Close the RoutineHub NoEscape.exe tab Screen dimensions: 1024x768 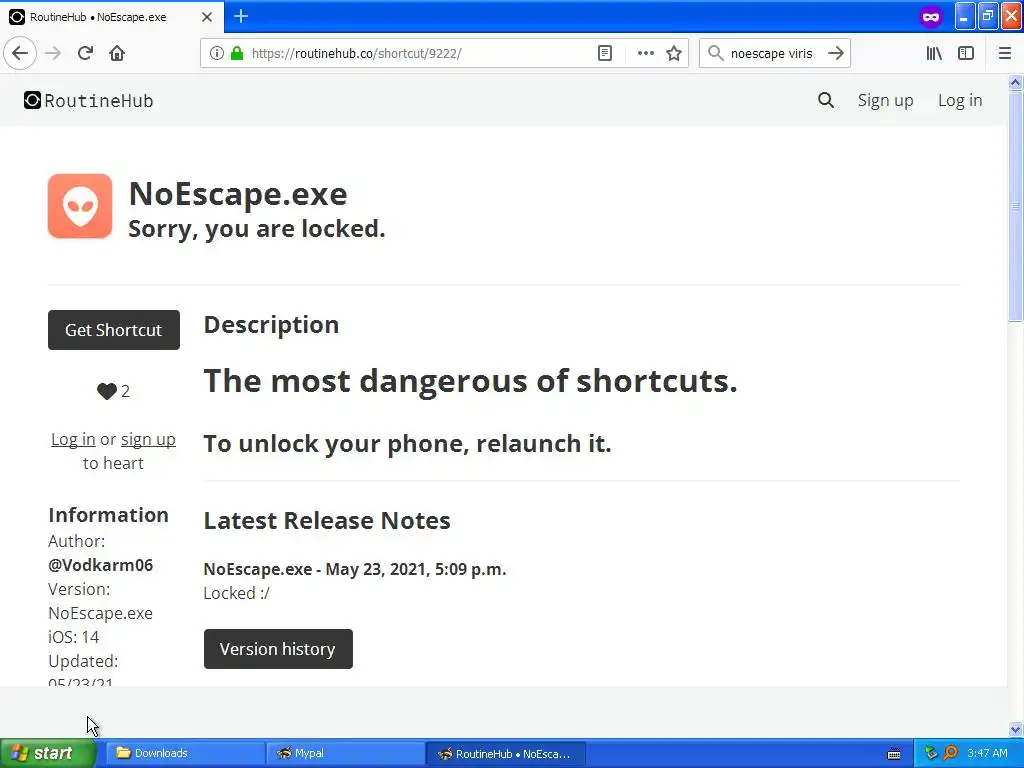pos(207,17)
